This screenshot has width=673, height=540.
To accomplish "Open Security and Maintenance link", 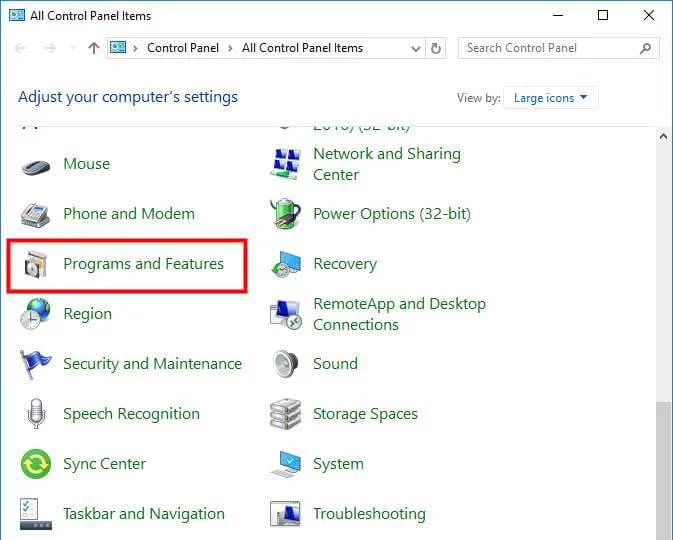I will click(x=153, y=364).
